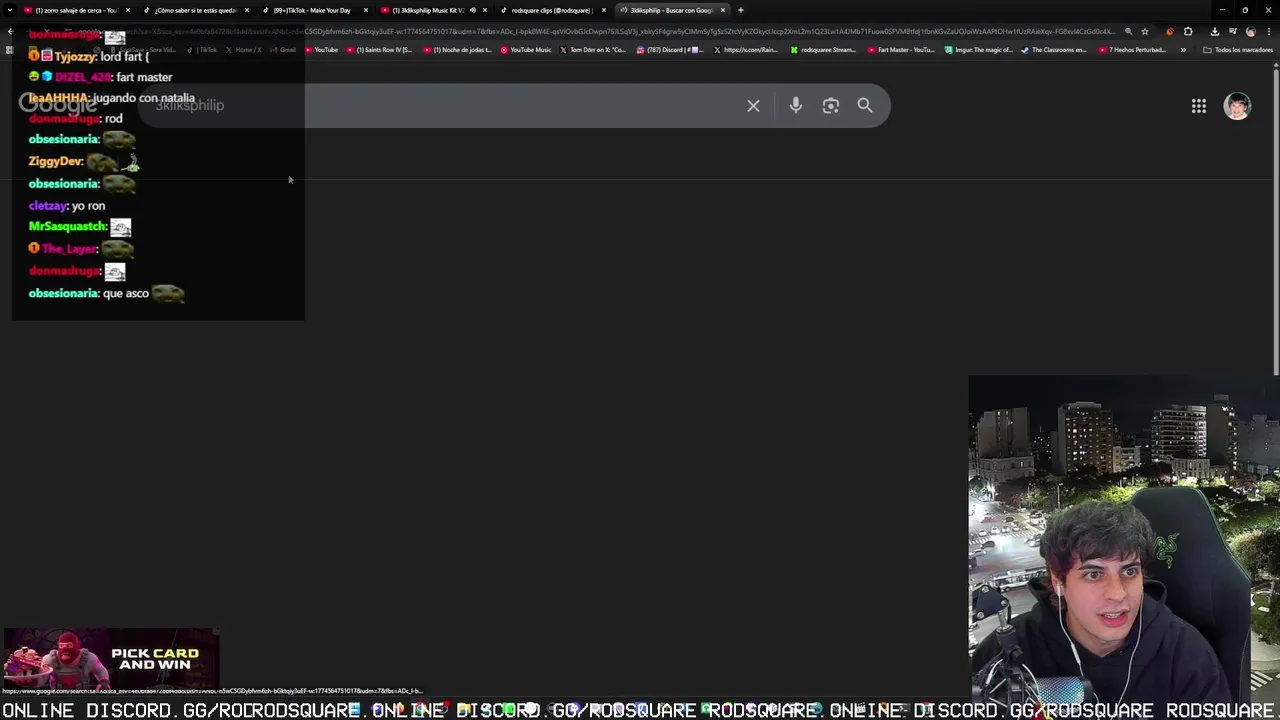This screenshot has height=720, width=1280.
Task: Open the Gmail bookmark
Action: [284, 50]
